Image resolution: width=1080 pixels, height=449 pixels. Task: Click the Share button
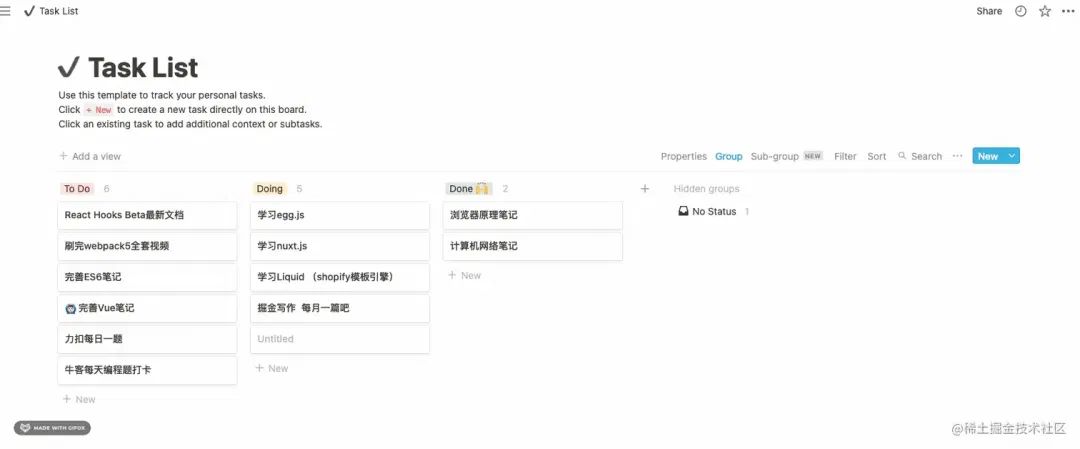(x=989, y=11)
